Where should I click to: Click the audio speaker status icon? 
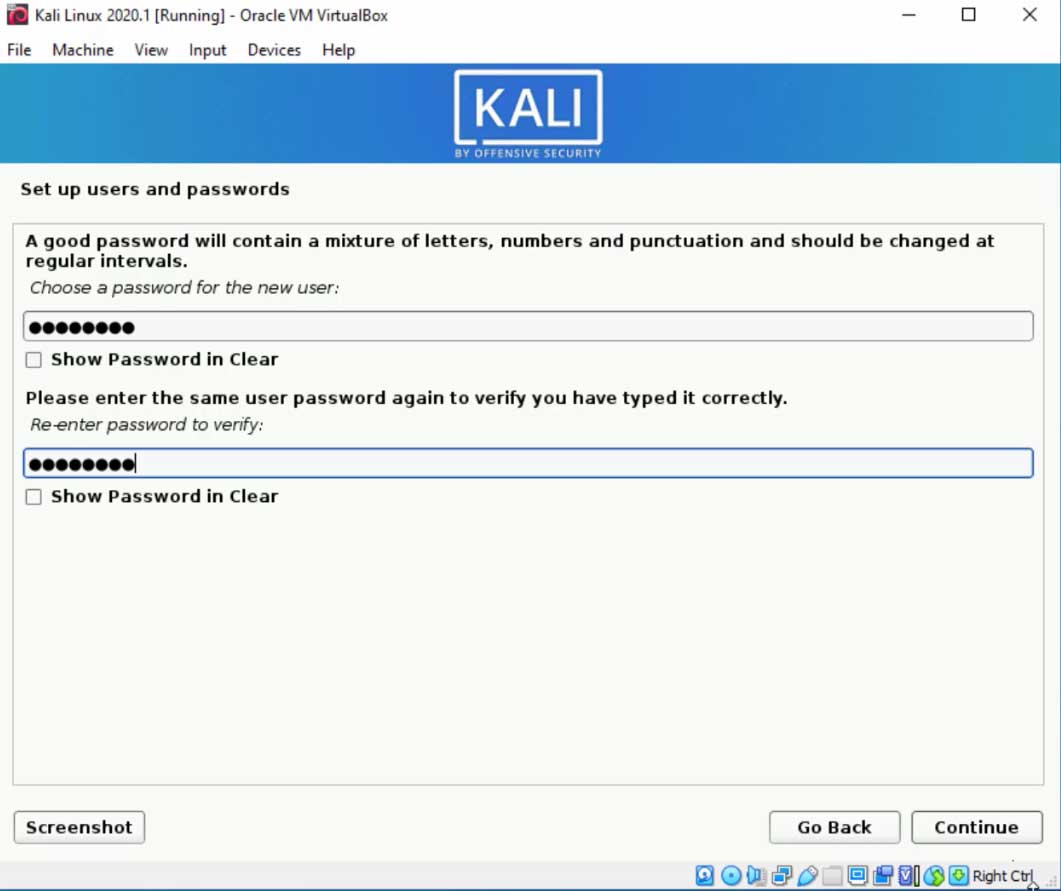[x=756, y=875]
